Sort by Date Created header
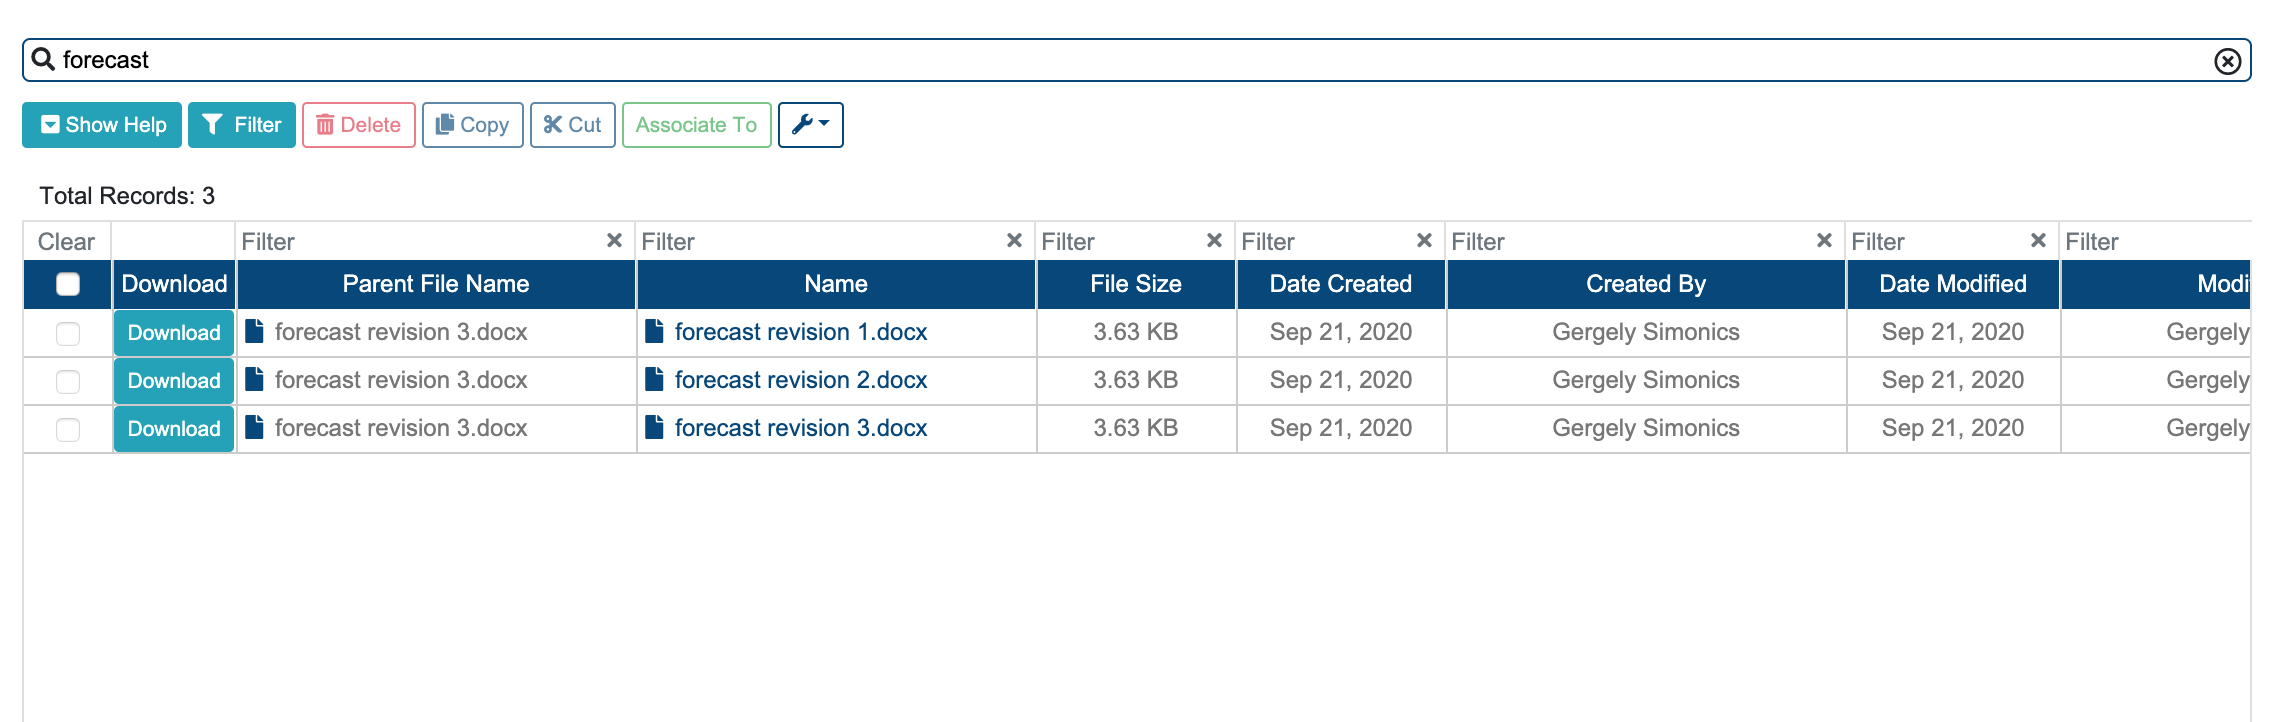This screenshot has height=722, width=2270. [1341, 284]
